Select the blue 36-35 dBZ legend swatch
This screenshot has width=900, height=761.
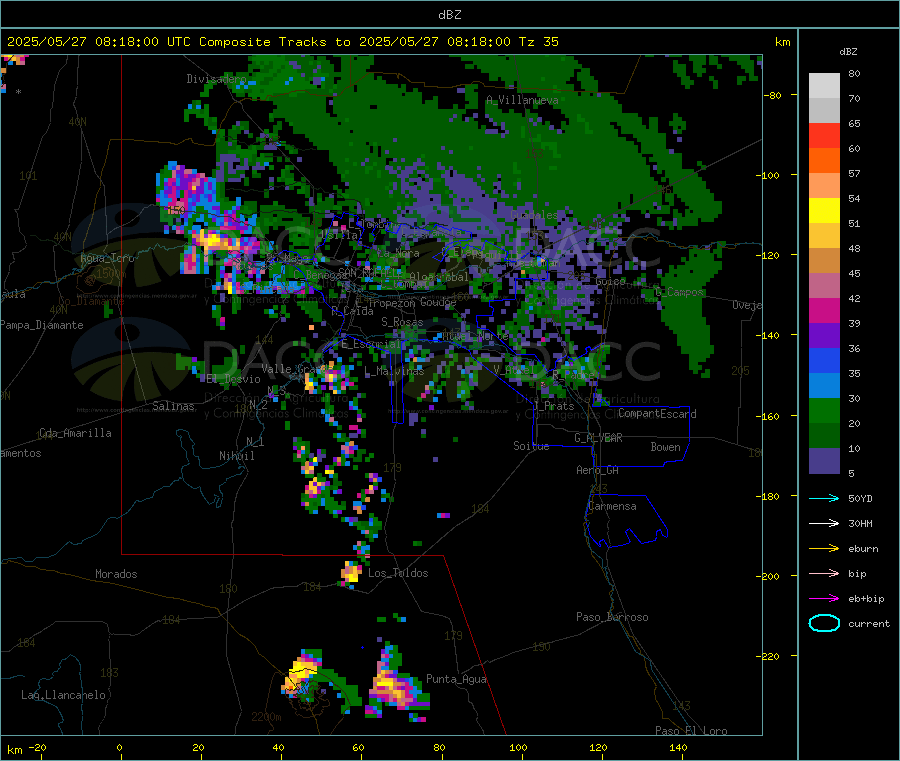tap(824, 360)
